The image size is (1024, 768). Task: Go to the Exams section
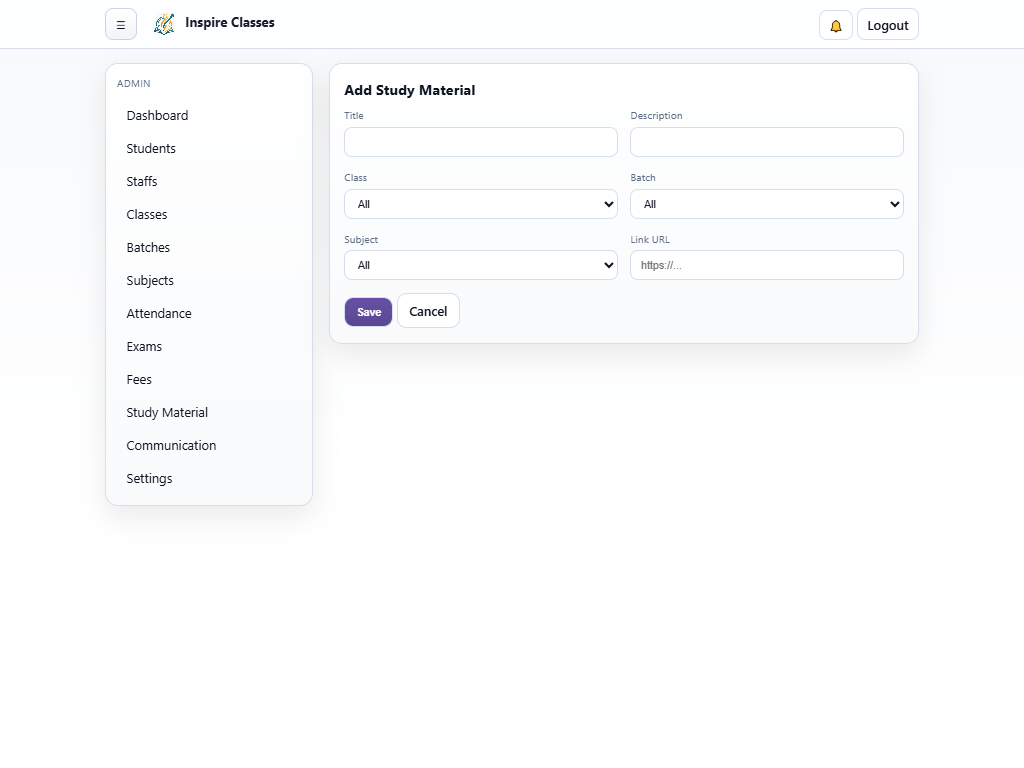pos(144,347)
